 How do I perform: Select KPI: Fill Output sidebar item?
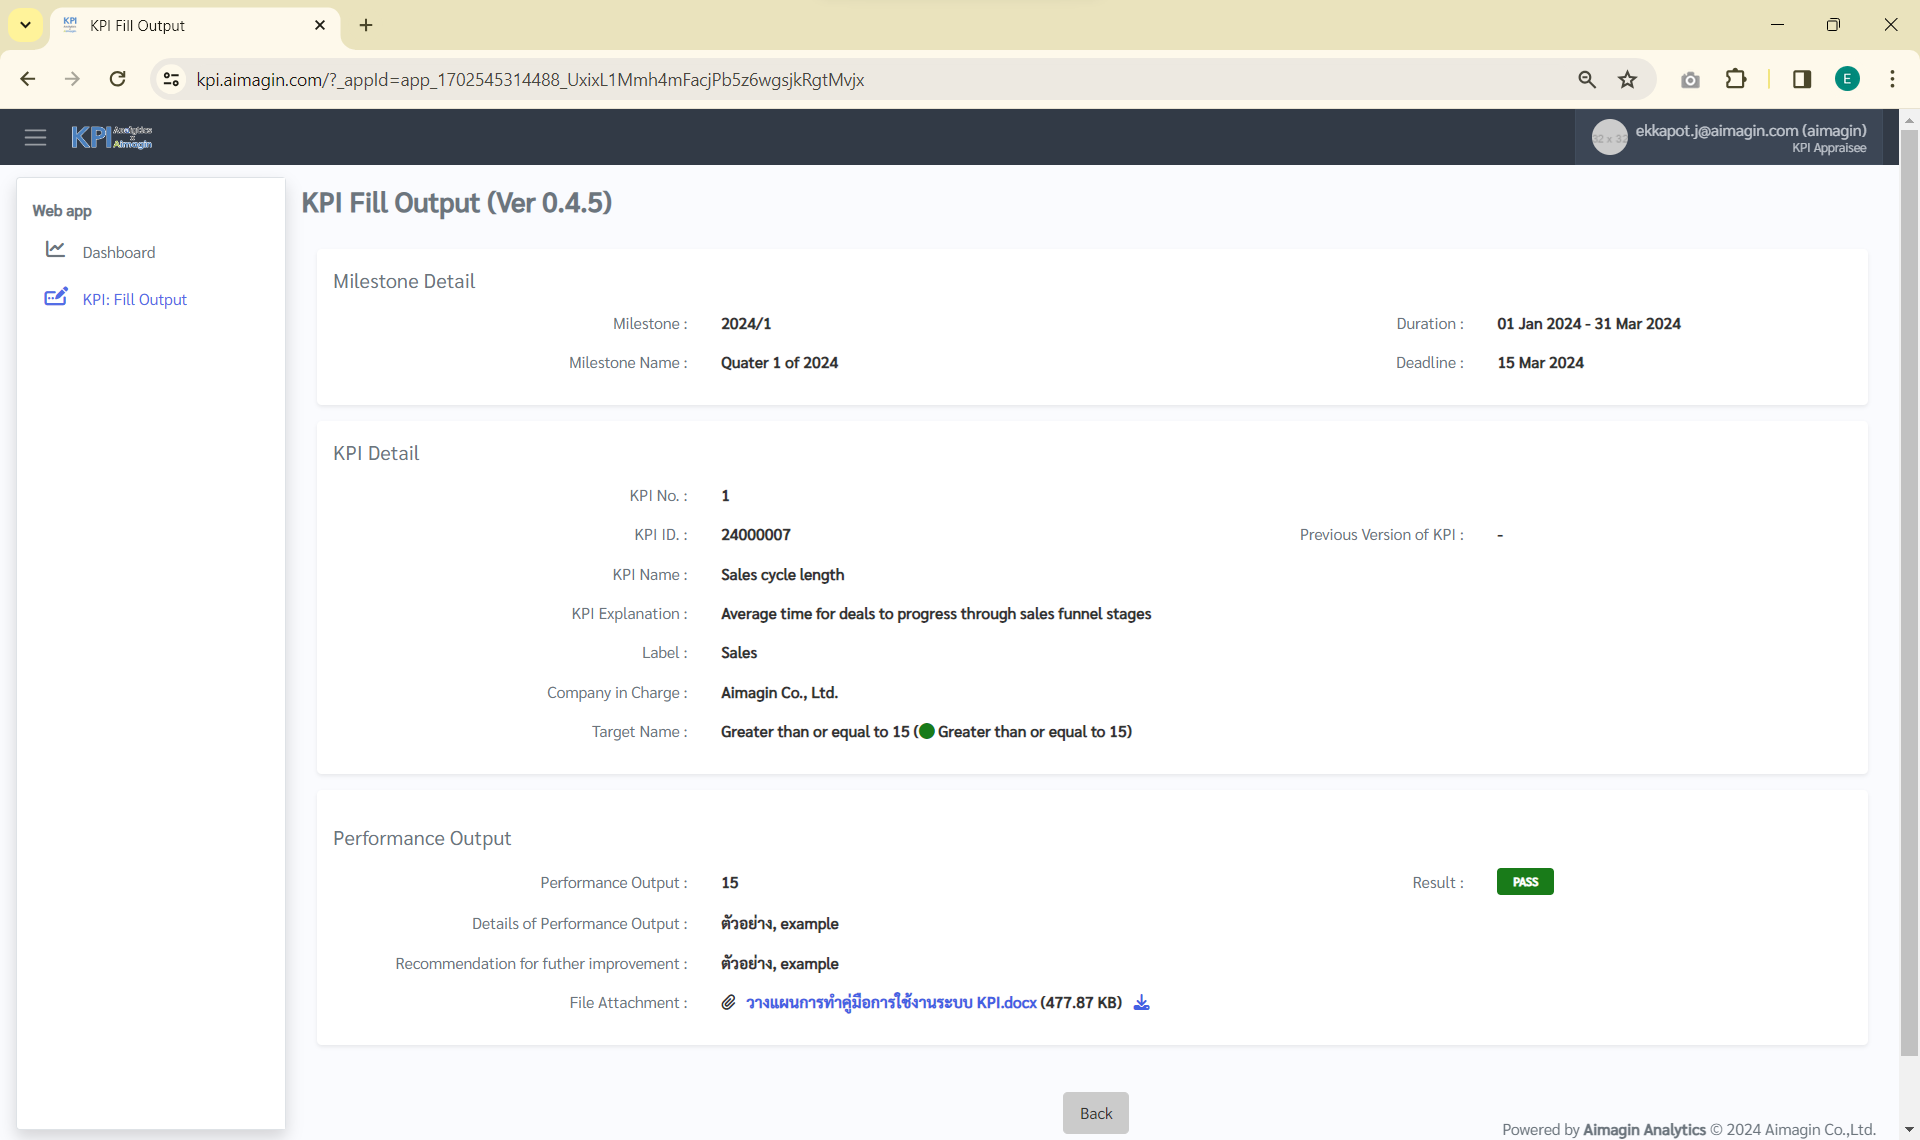[x=134, y=299]
